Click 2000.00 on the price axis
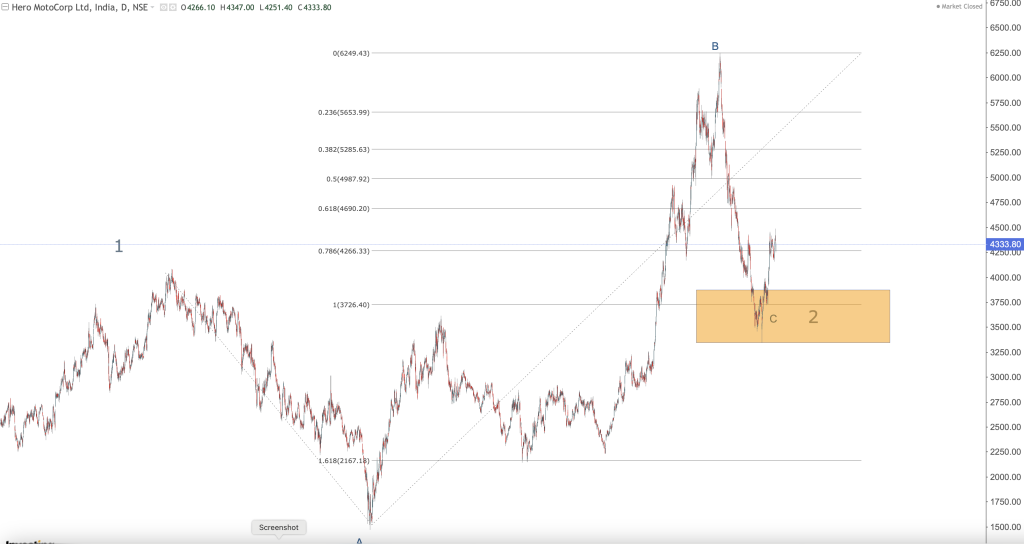The height and width of the screenshot is (544, 1024). (x=1005, y=477)
